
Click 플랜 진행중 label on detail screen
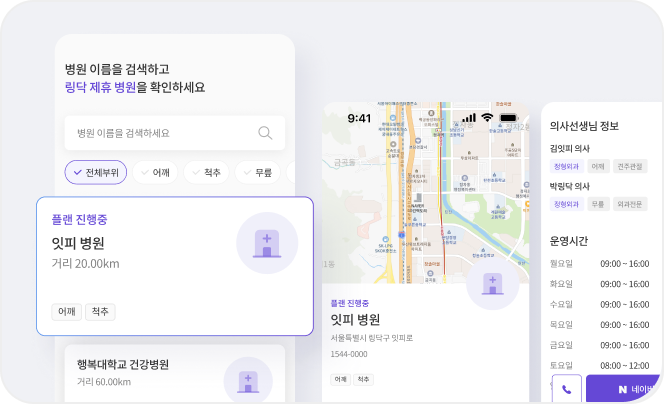349,303
